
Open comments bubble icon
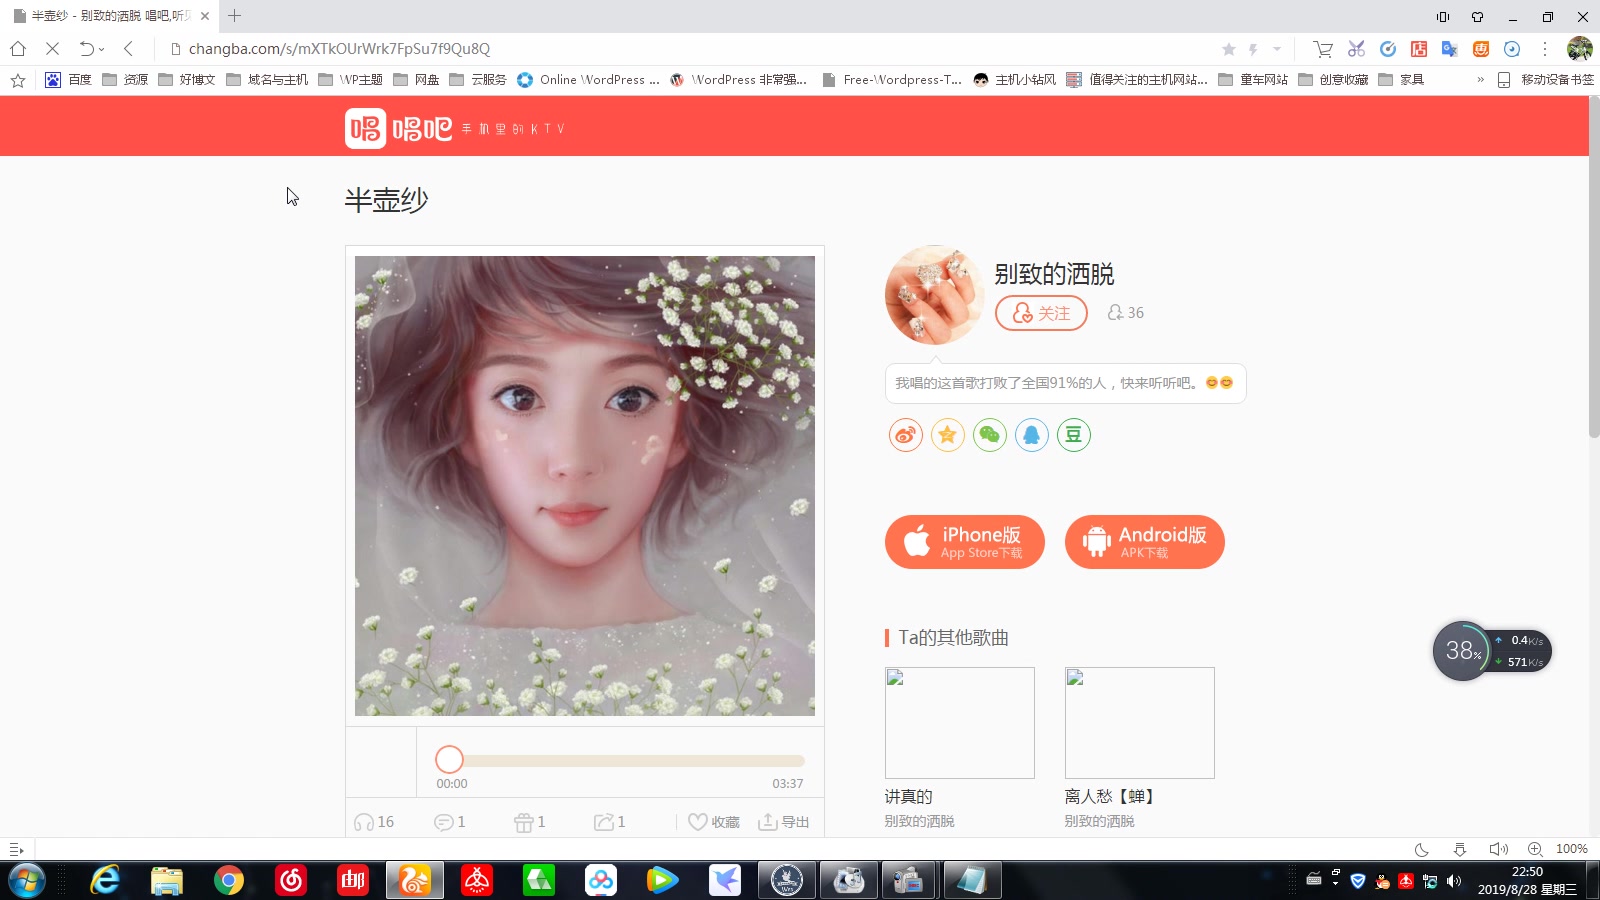tap(444, 822)
